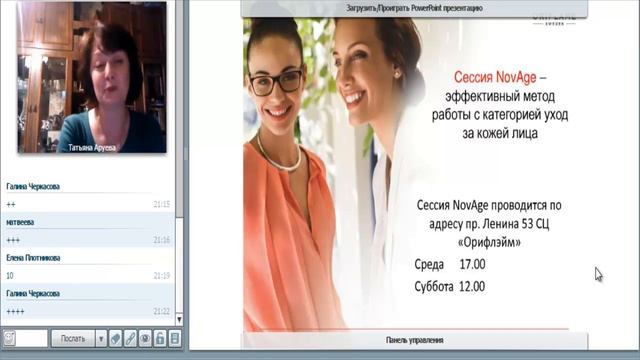Click the sender name Елена Плотникова
Viewport: 640px width, 360px height.
[33, 258]
